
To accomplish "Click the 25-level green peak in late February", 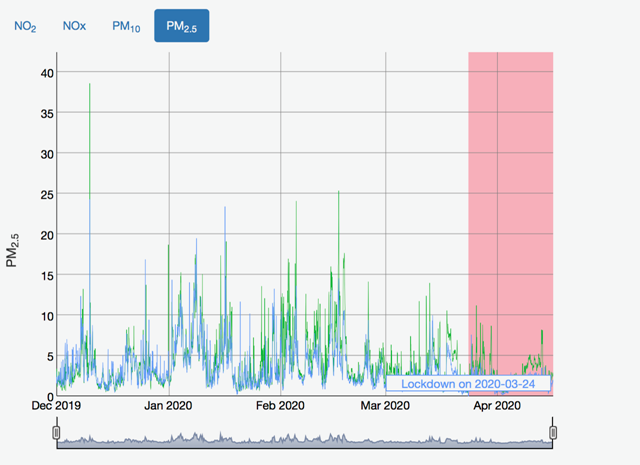I will pos(338,192).
